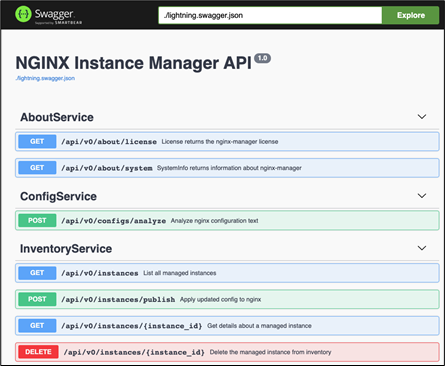Image resolution: width=445 pixels, height=366 pixels.
Task: Expand GET /api/v0/about/system operation
Action: click(227, 168)
